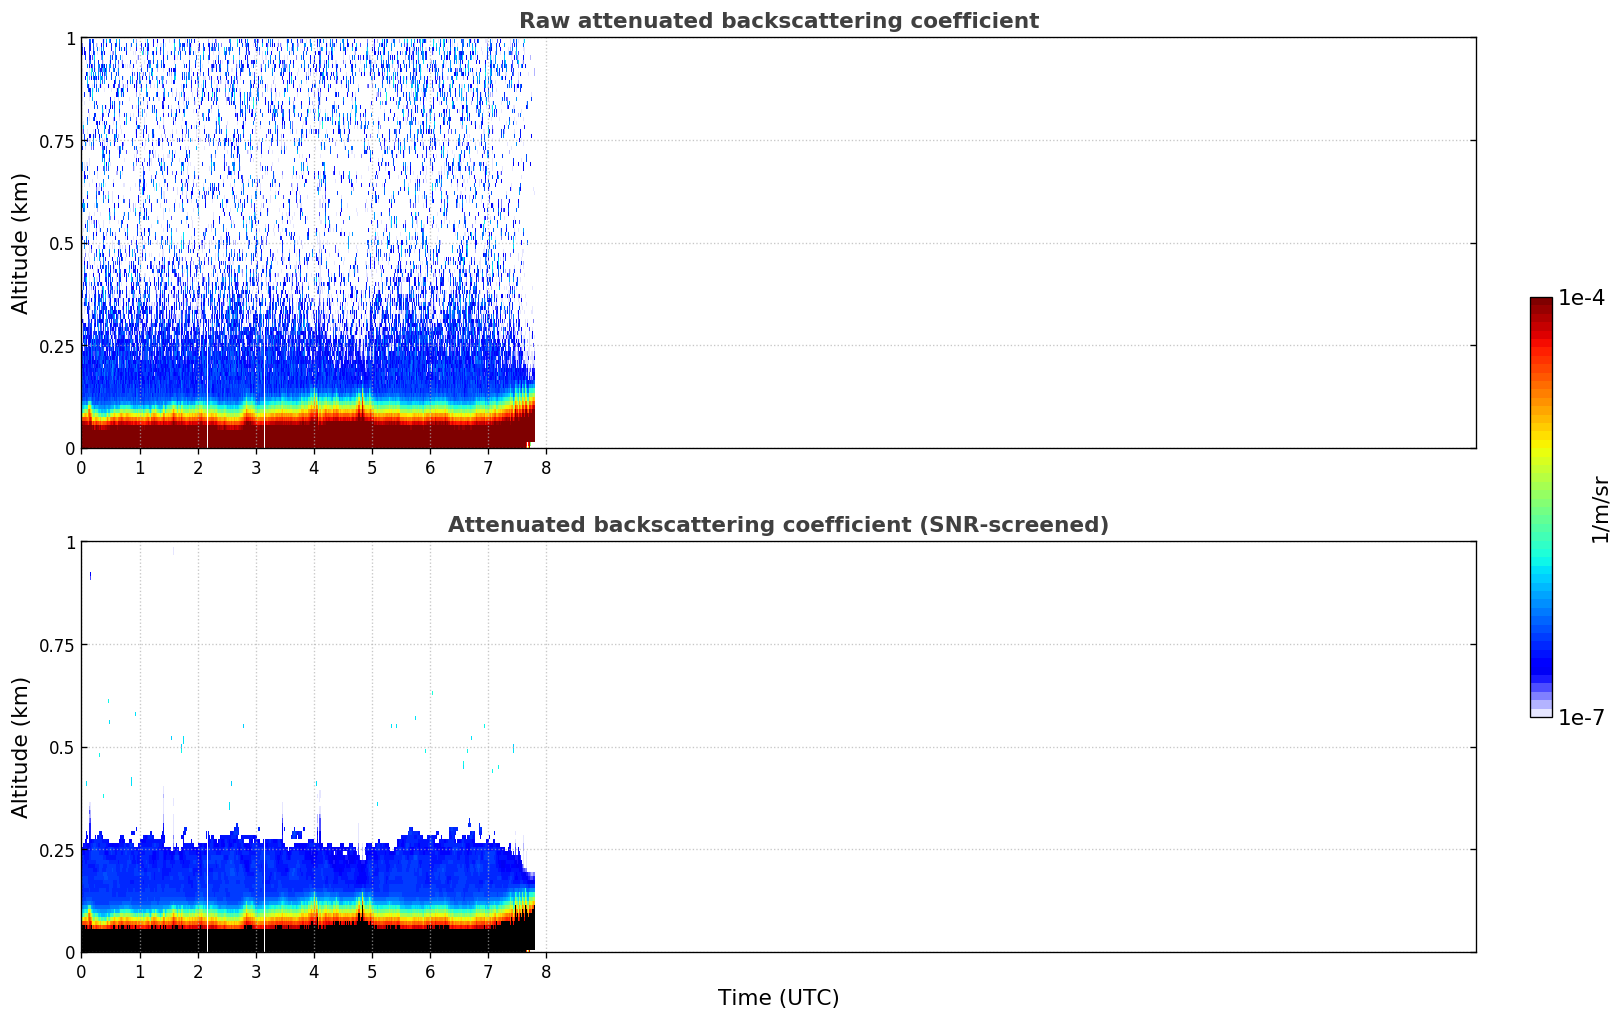Click the "Raw attenuated backscattering coefficient" title
Image resolution: width=1621 pixels, height=1020 pixels.
(x=778, y=21)
